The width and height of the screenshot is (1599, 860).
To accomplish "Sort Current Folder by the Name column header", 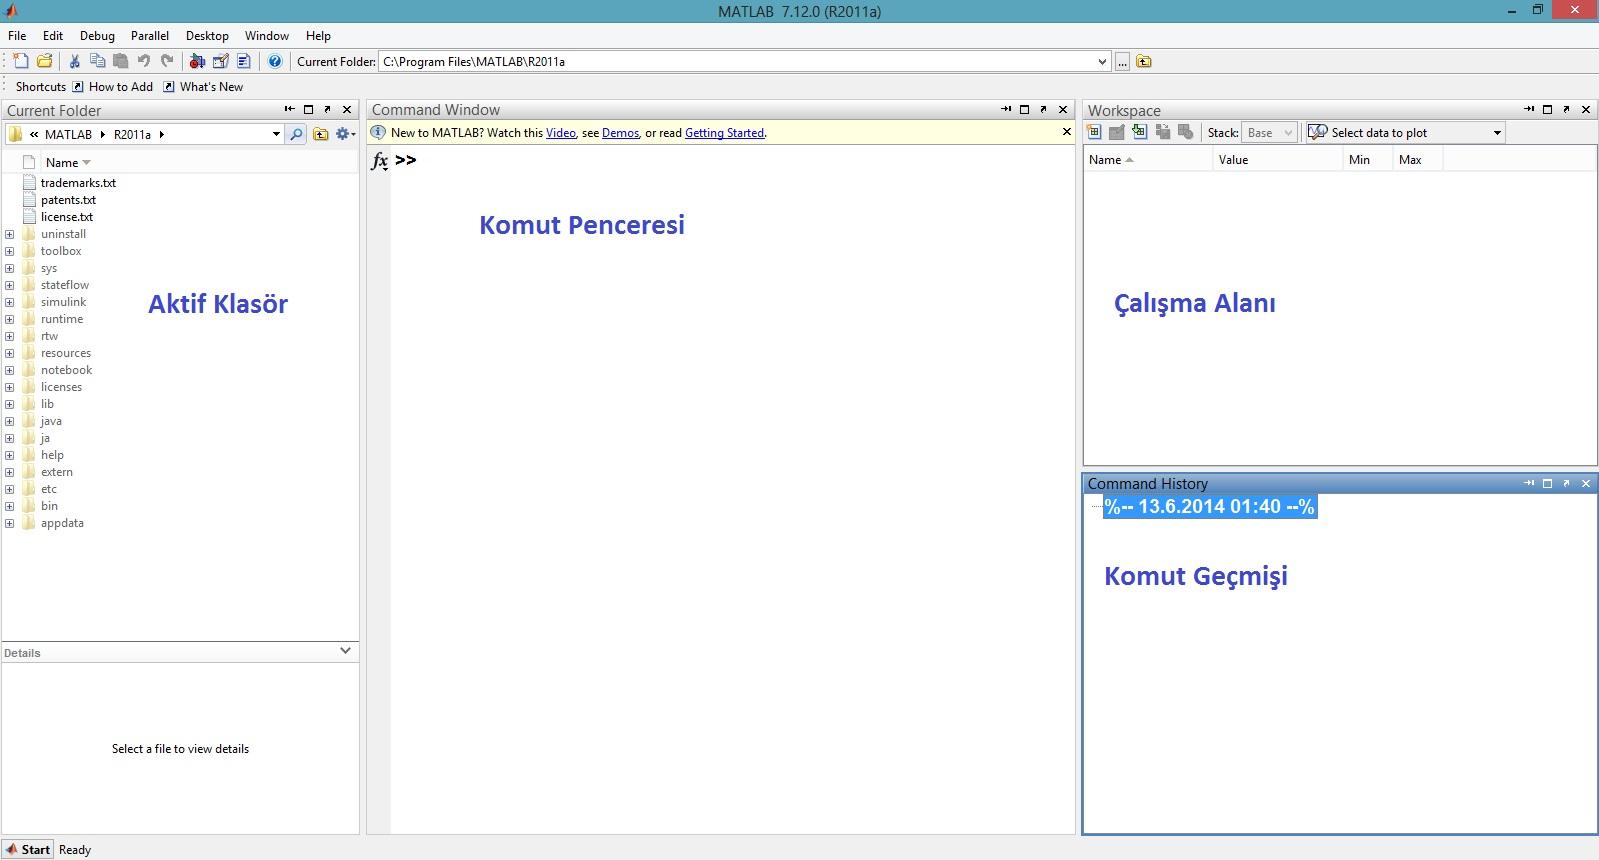I will 68,162.
